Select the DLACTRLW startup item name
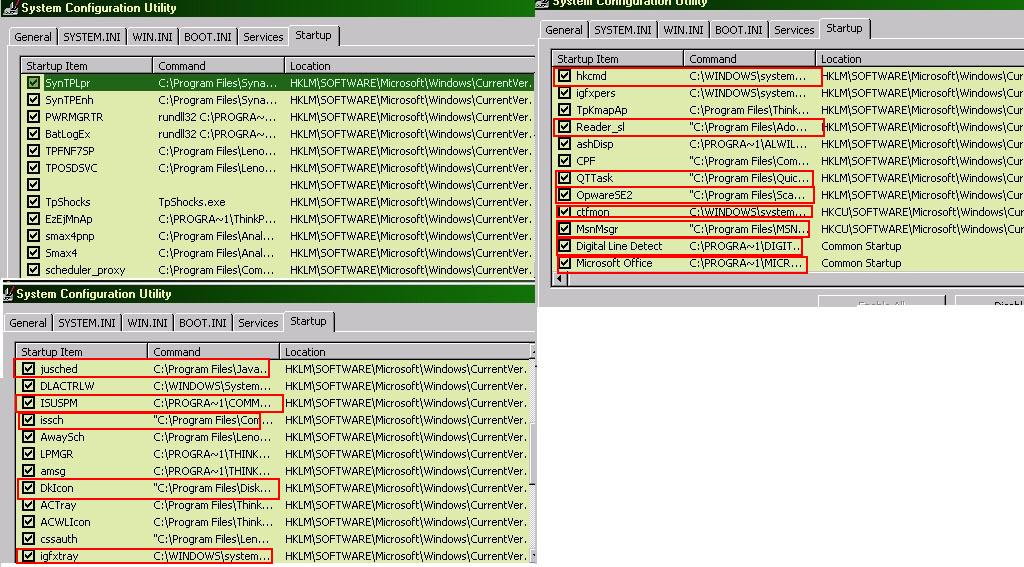 pyautogui.click(x=67, y=385)
